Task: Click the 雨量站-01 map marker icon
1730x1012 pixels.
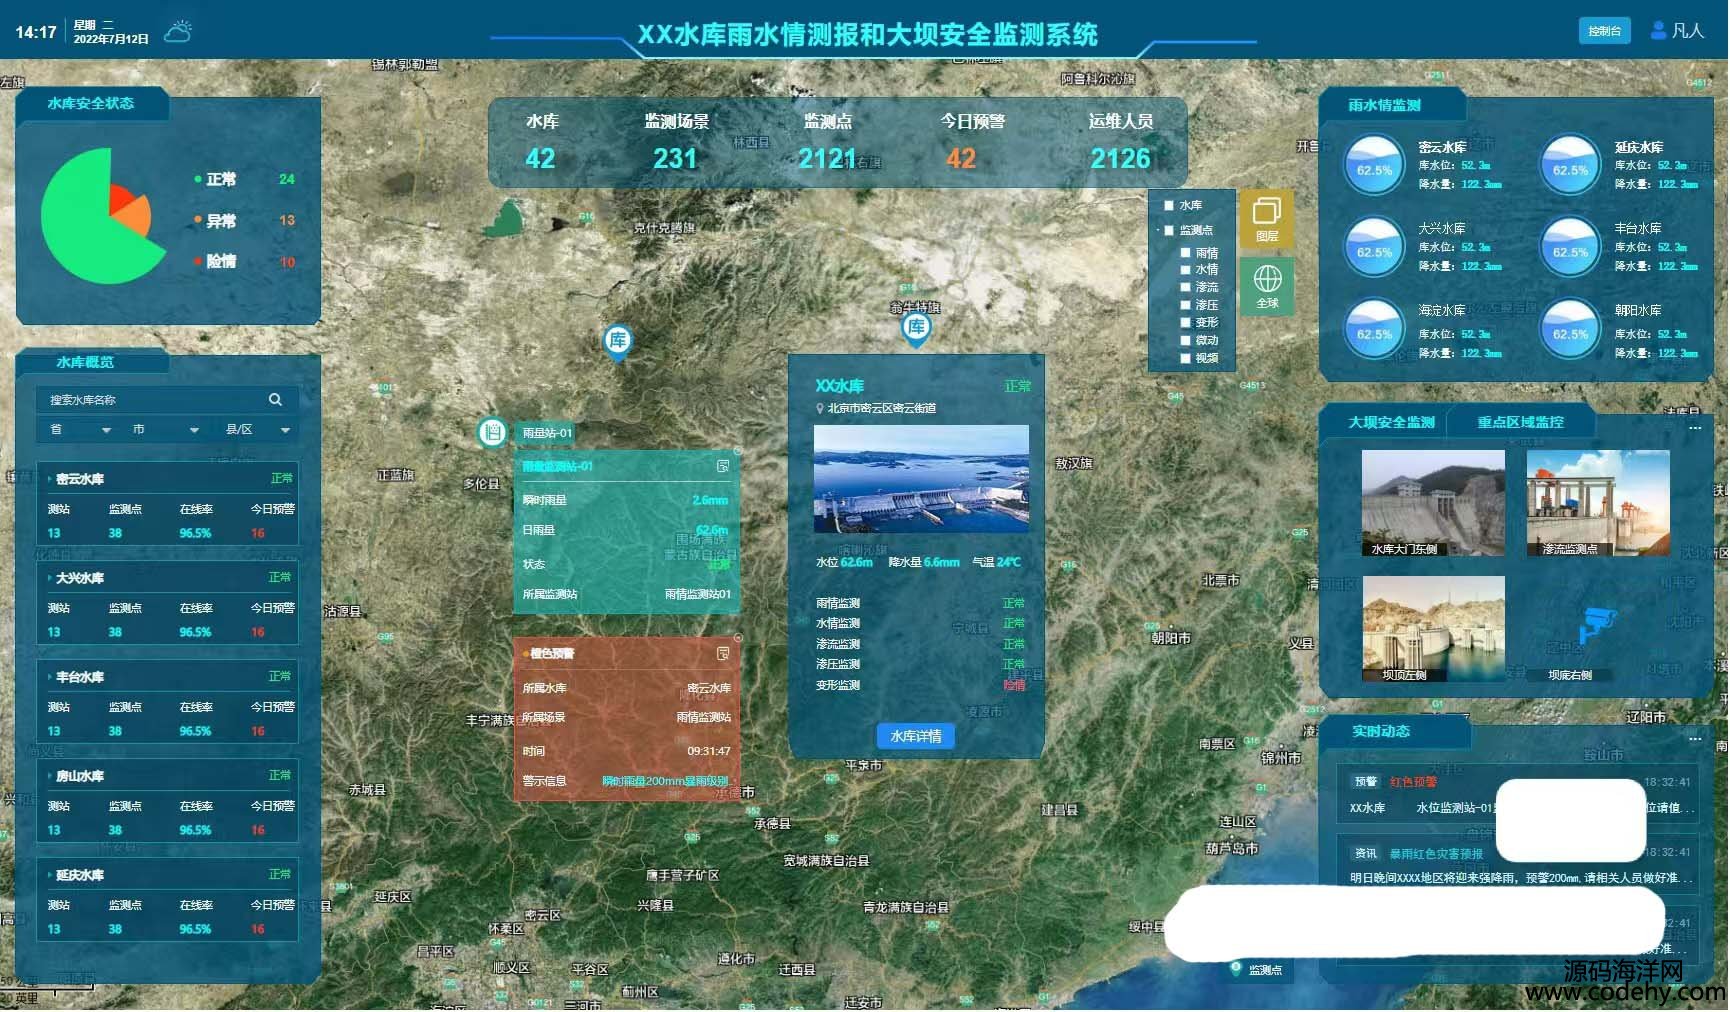Action: tap(491, 432)
